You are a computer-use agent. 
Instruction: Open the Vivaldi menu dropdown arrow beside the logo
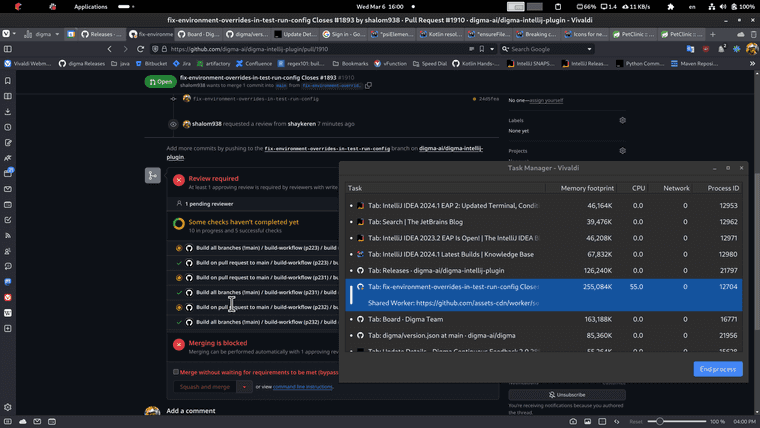(x=14, y=34)
